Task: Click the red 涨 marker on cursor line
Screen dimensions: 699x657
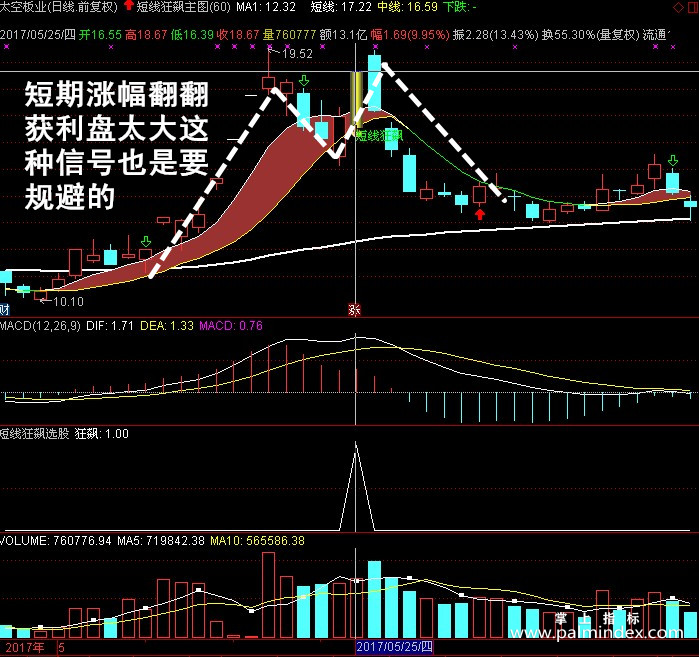Action: (x=354, y=310)
